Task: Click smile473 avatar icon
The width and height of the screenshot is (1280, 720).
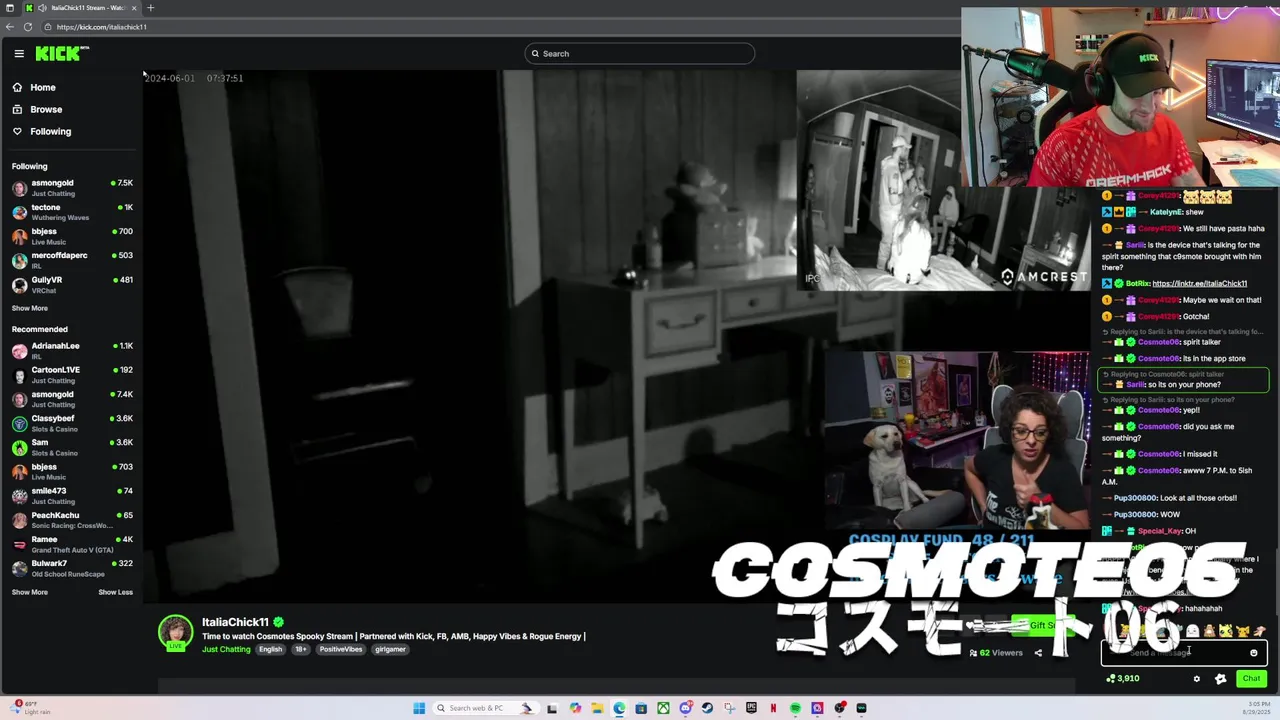Action: coord(20,496)
